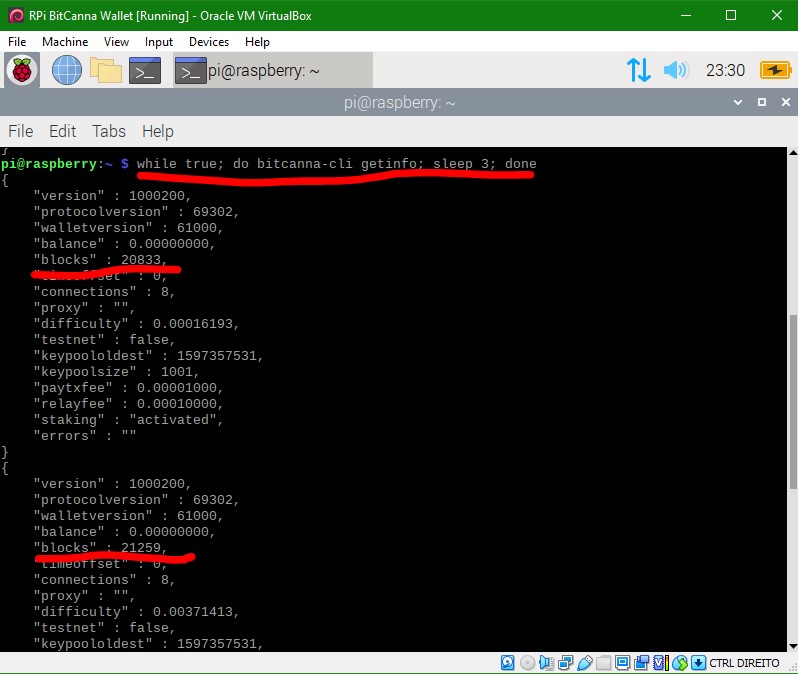Screen dimensions: 798x674
Task: Click the "errors" : "" line
Action: (x=85, y=436)
